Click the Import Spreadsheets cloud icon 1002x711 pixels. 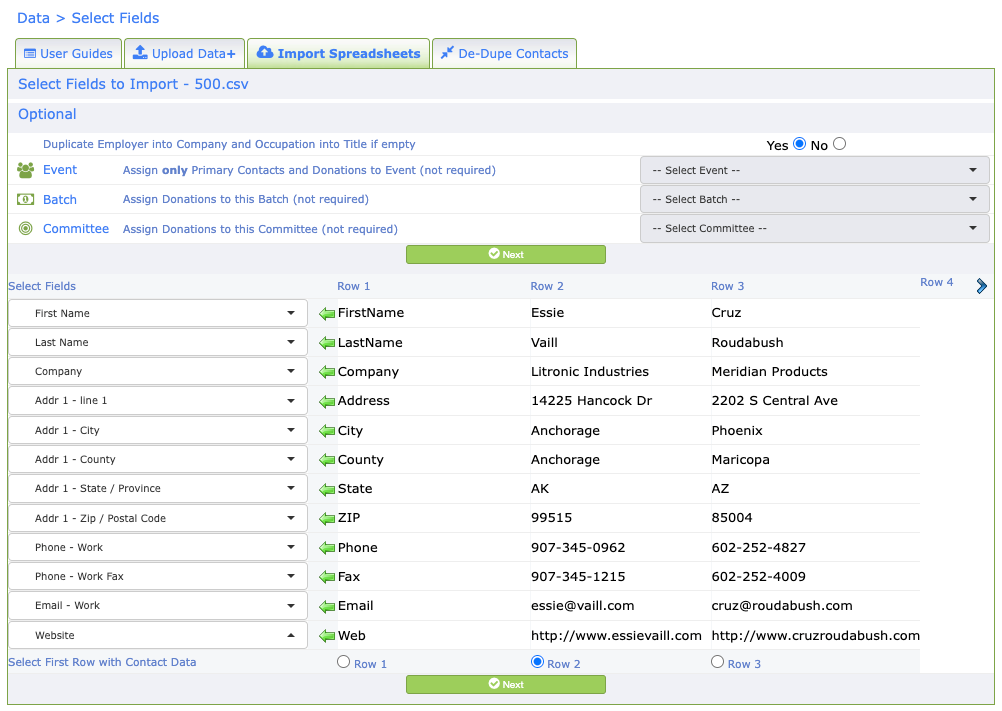265,52
